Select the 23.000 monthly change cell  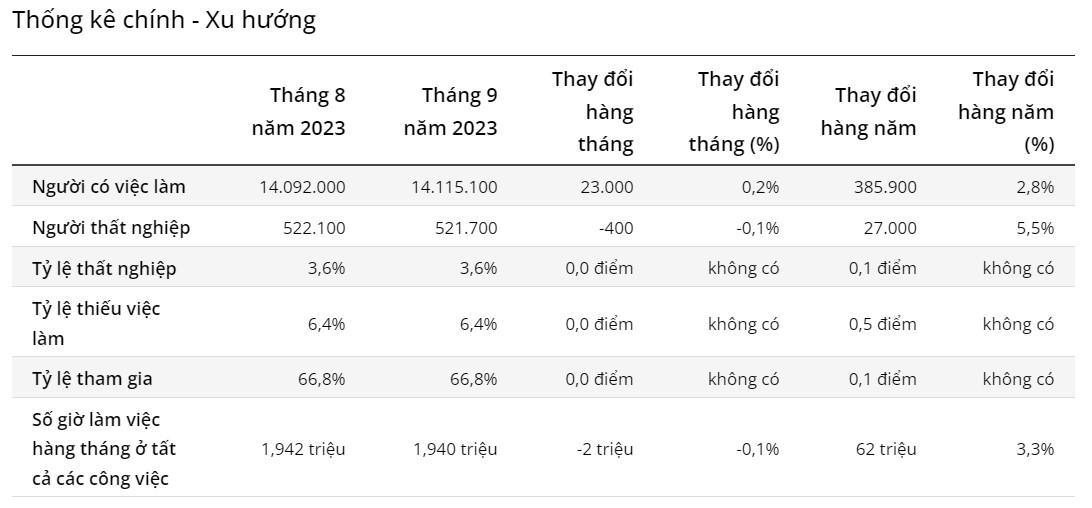[606, 187]
